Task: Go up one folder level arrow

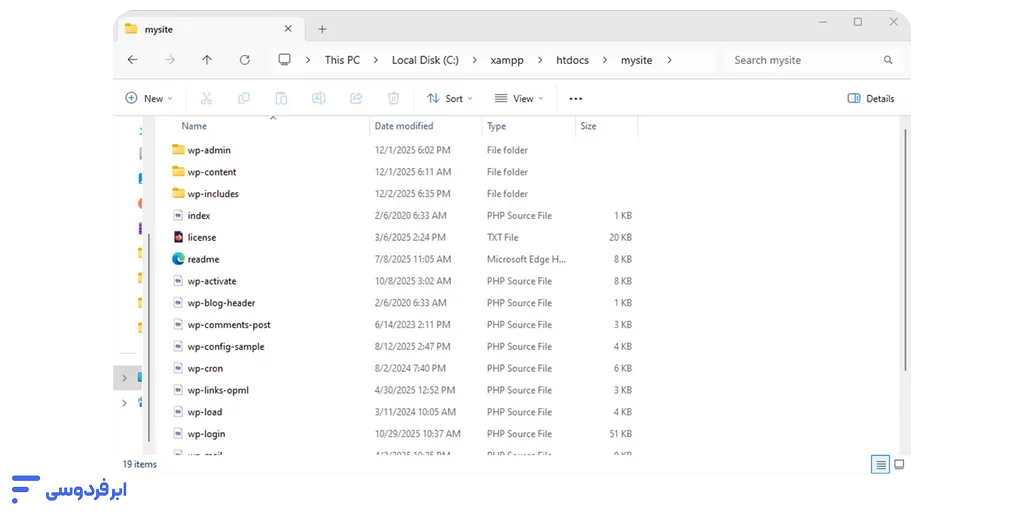Action: click(207, 60)
